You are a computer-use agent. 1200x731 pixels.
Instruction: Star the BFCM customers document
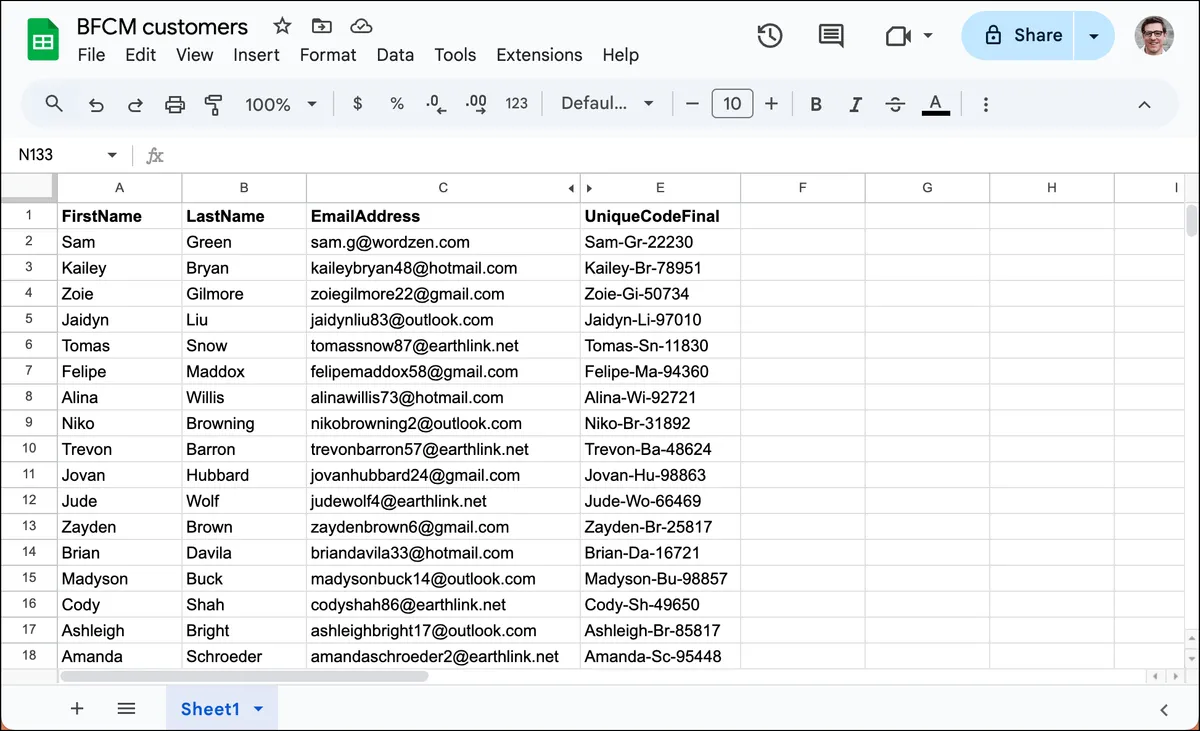click(282, 26)
